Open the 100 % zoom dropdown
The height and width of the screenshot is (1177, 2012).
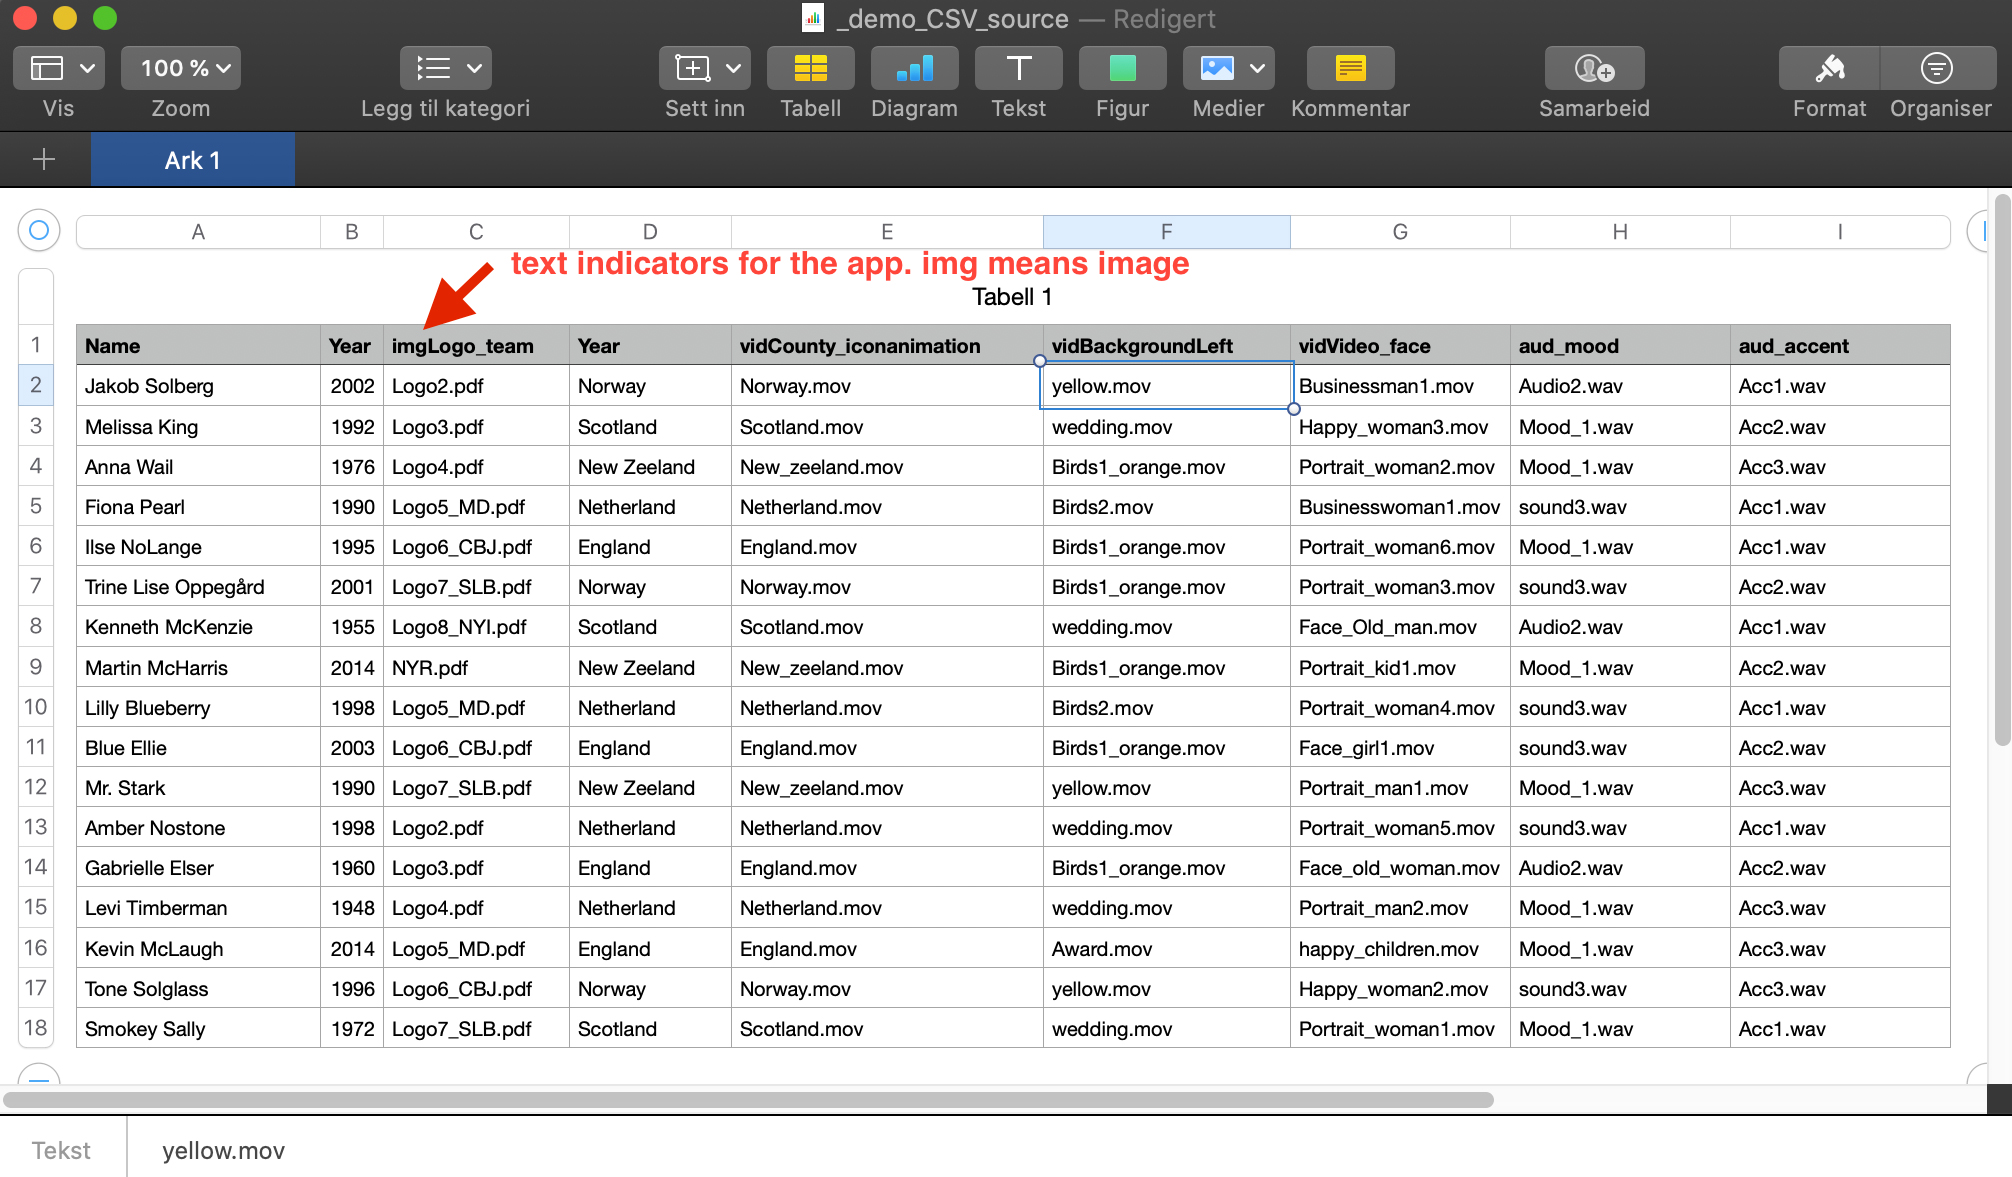[181, 68]
